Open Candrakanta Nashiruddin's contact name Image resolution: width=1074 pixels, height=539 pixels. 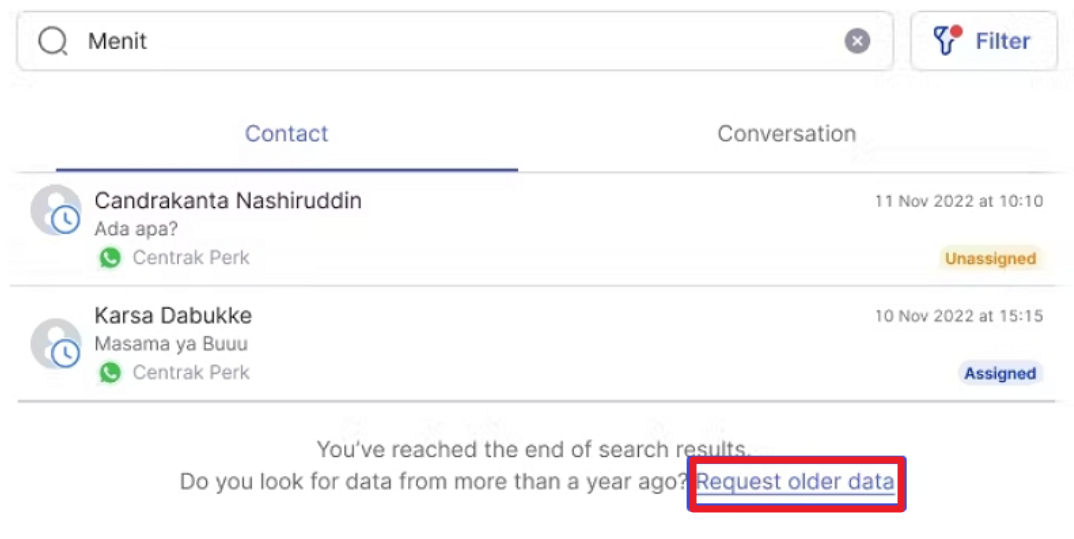pos(228,200)
